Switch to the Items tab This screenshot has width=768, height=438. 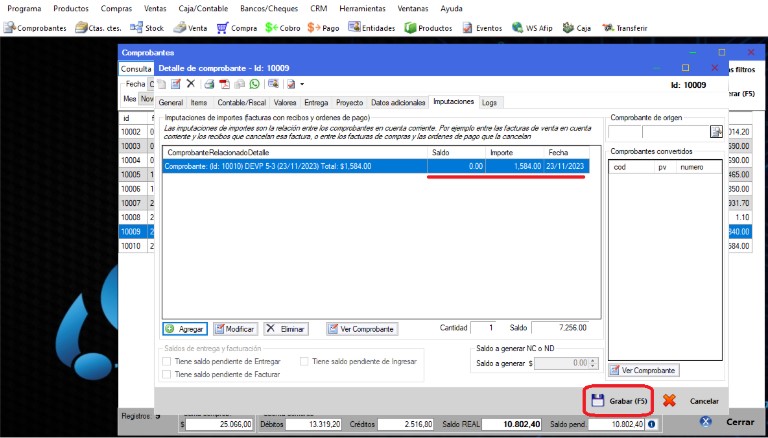(x=199, y=103)
